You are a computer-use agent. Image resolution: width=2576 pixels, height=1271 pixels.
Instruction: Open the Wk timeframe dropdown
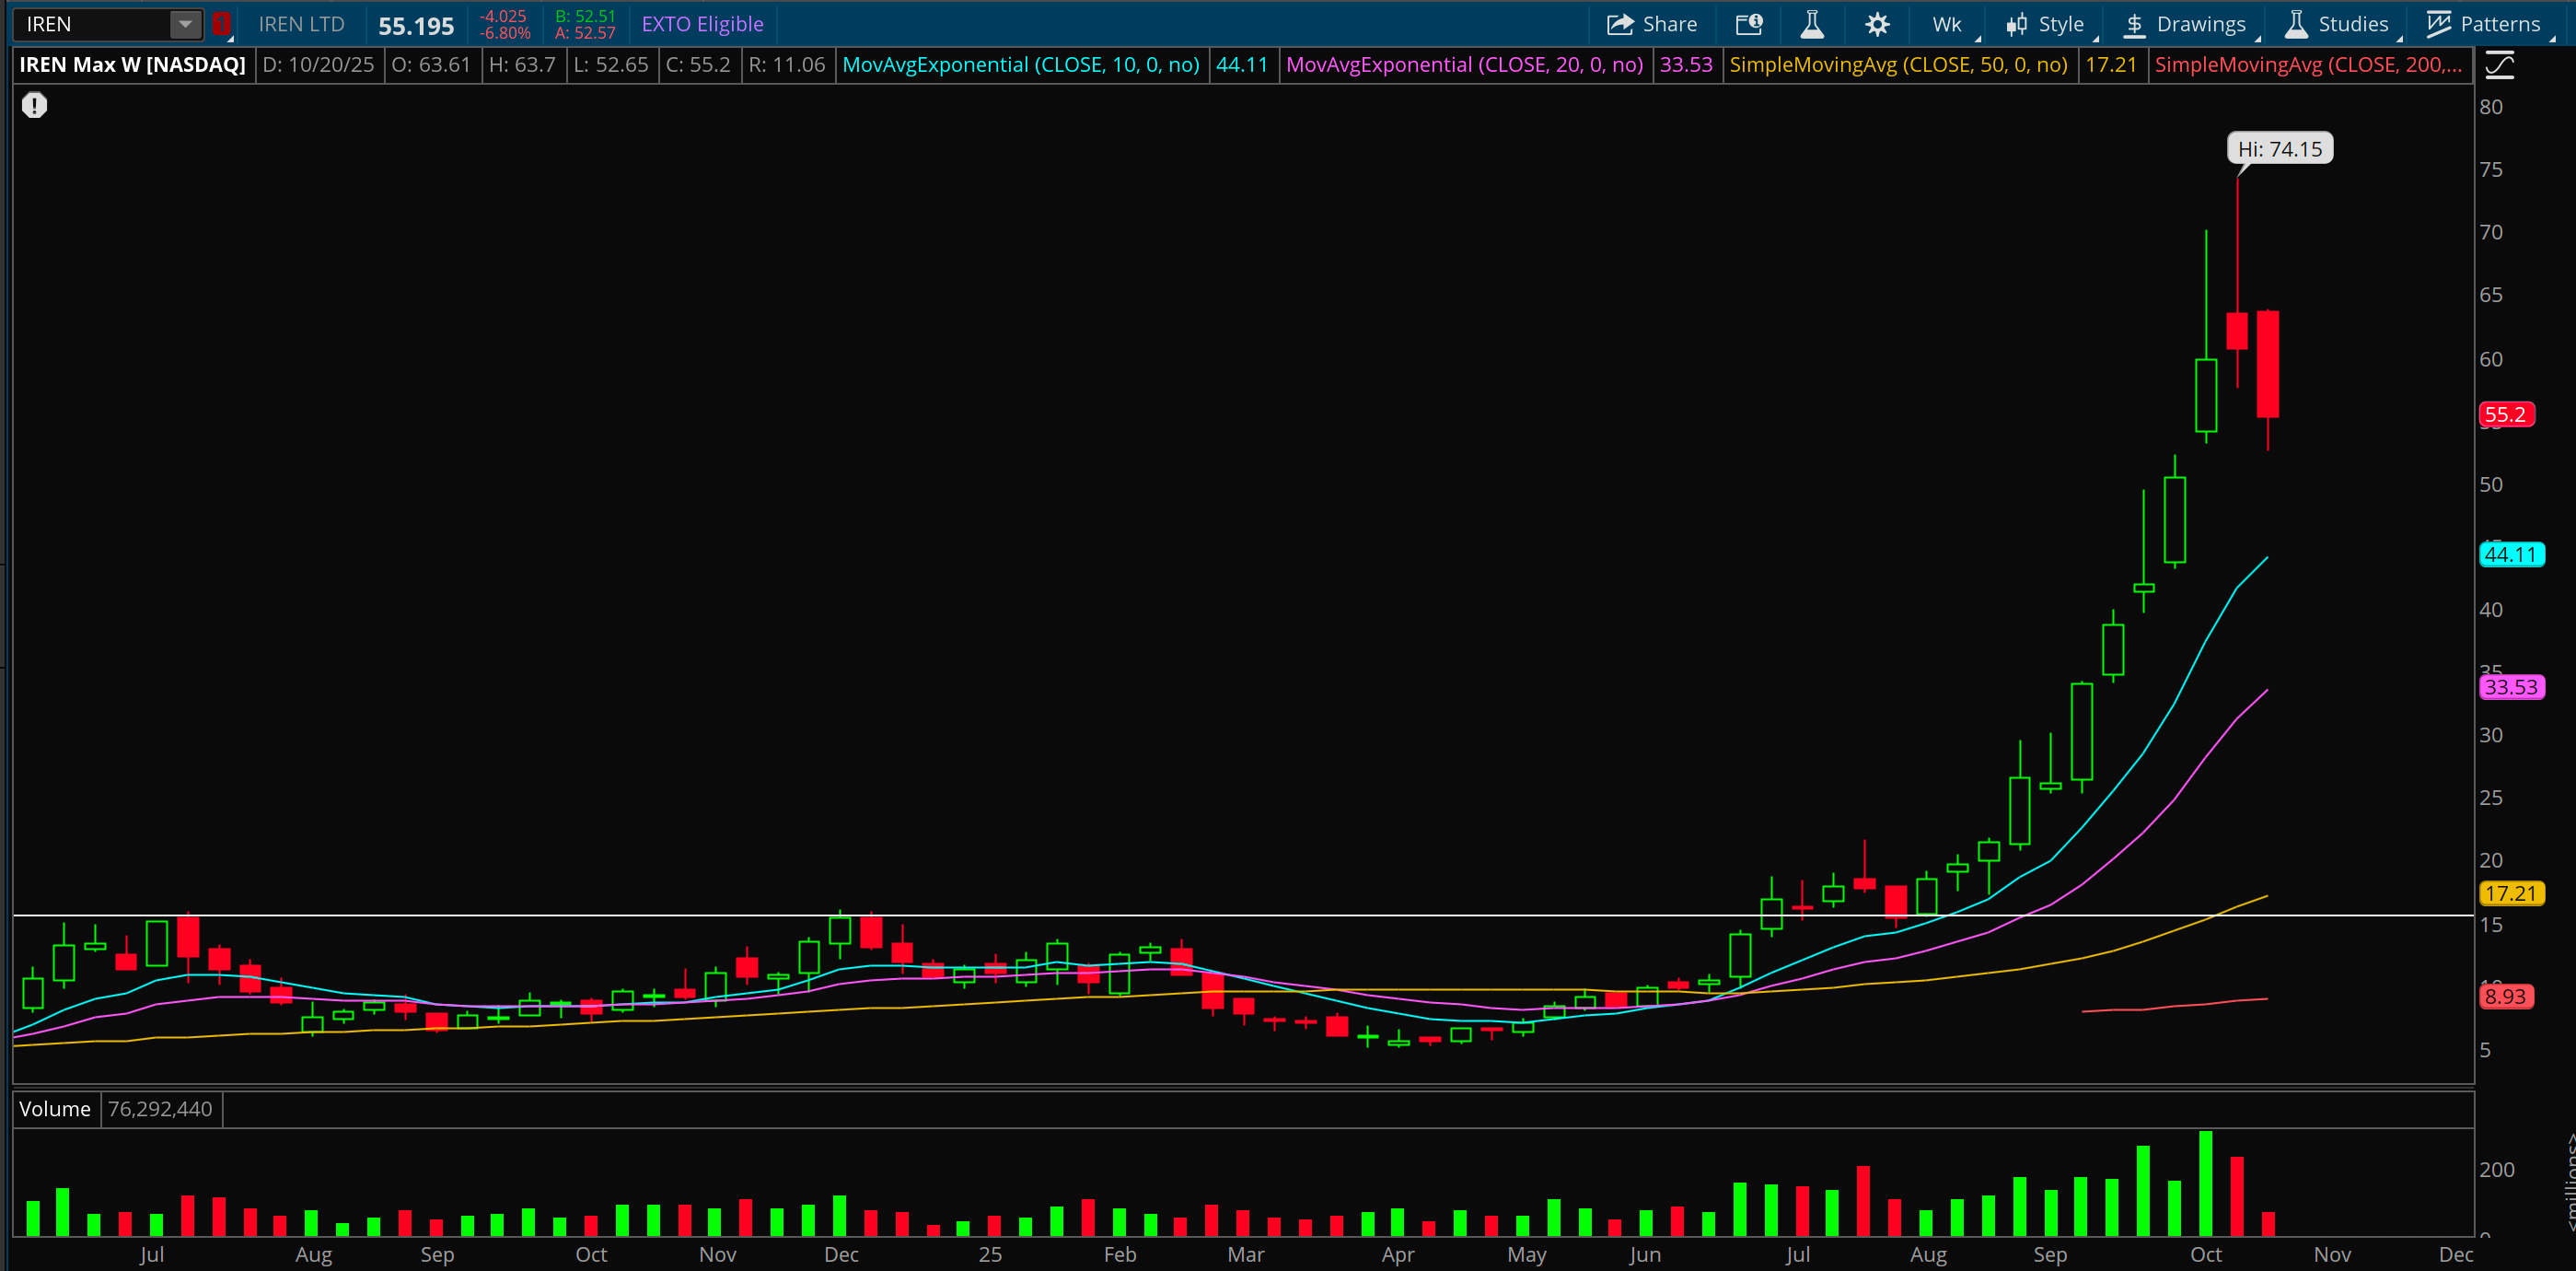pyautogui.click(x=1947, y=24)
